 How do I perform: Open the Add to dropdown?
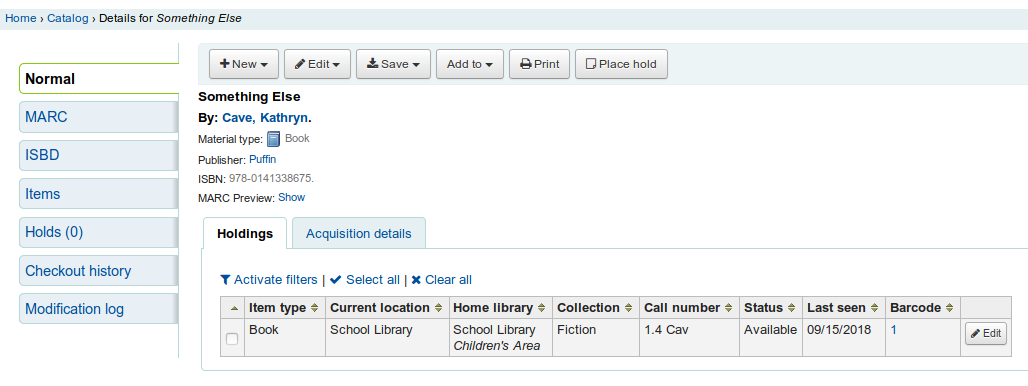(469, 64)
